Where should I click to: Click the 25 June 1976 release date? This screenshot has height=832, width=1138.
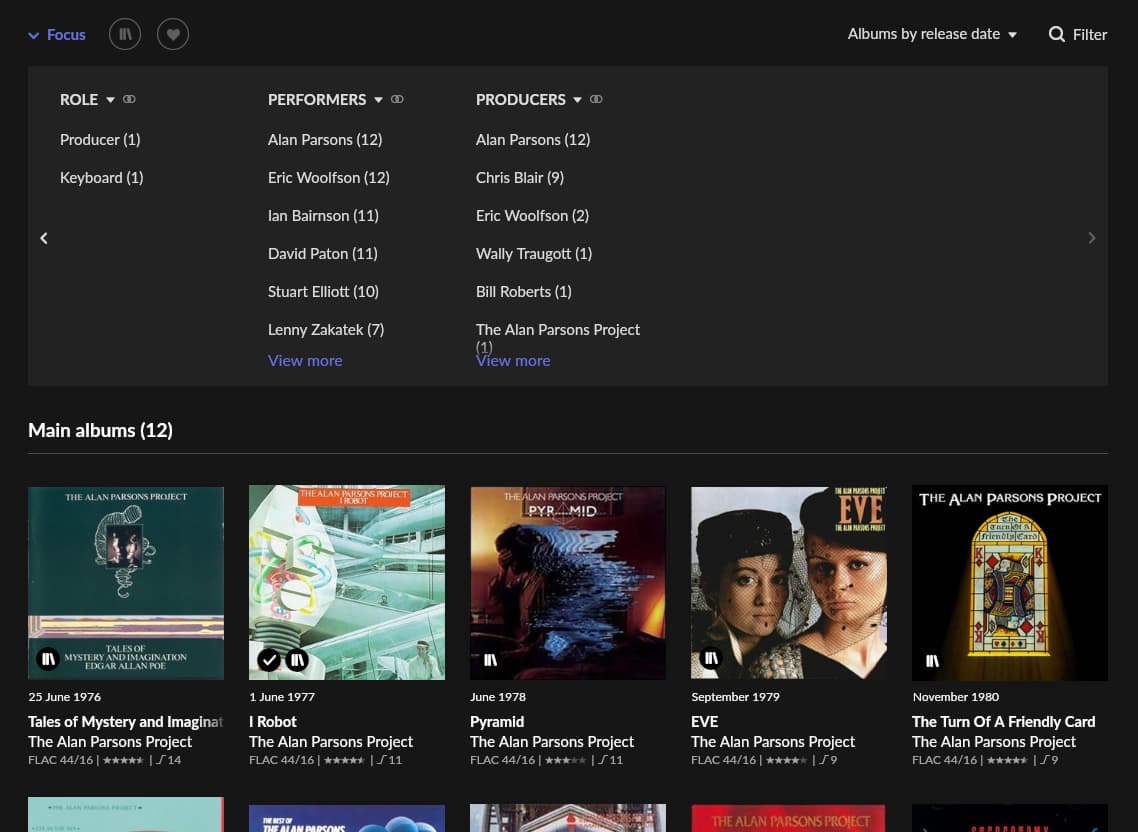coord(65,697)
